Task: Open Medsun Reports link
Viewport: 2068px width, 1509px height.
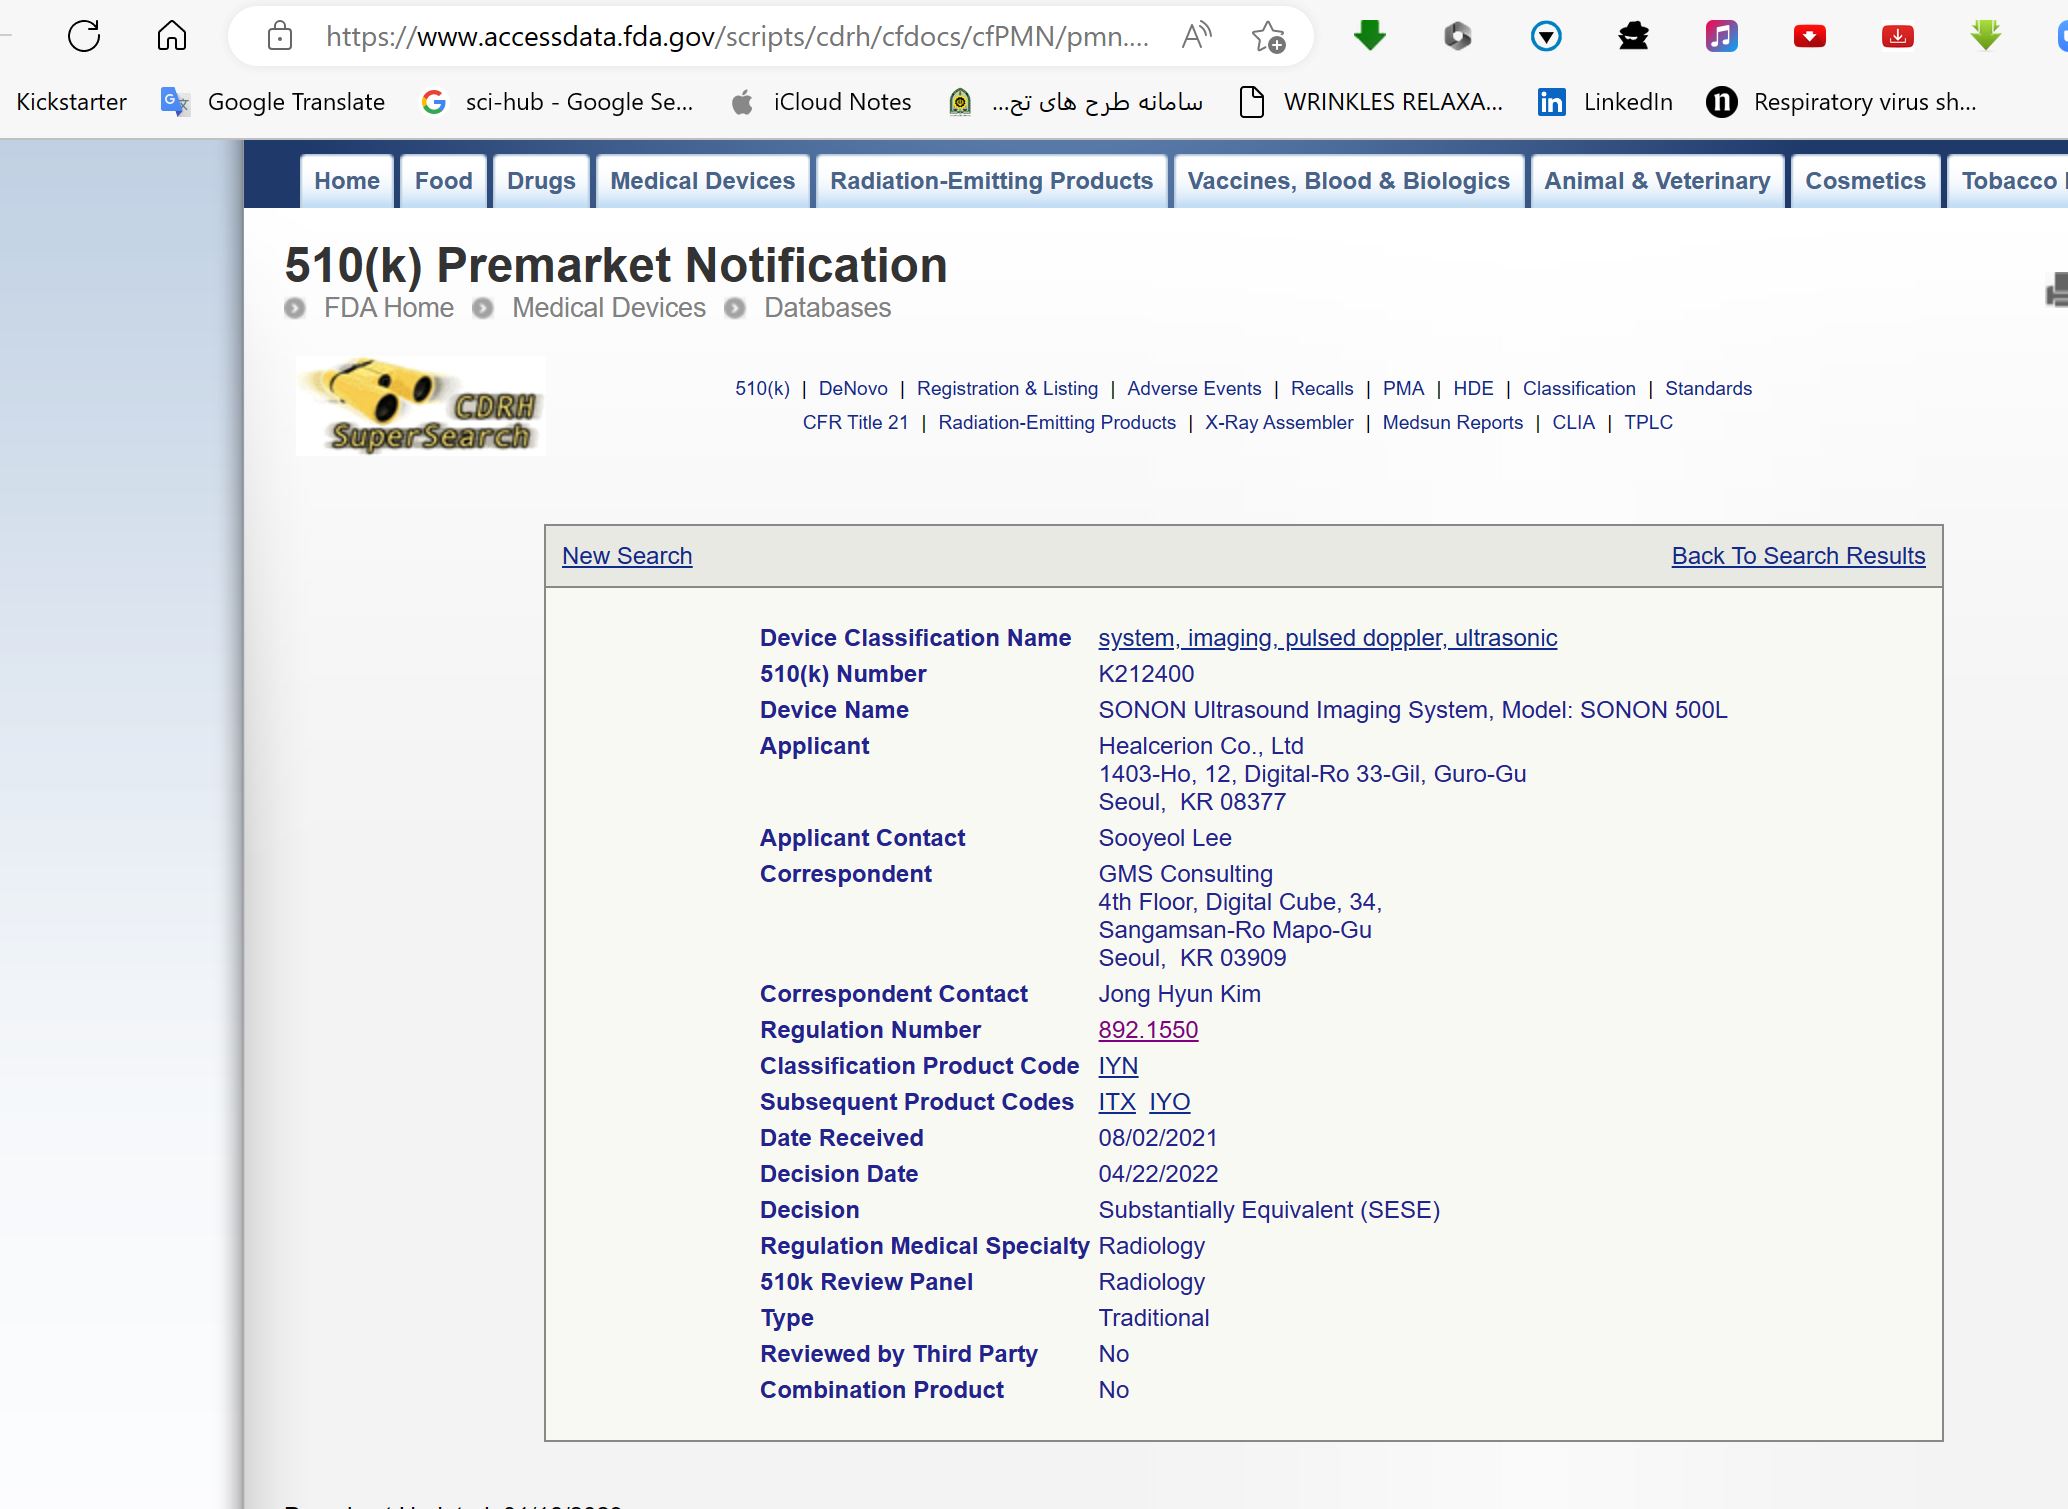Action: 1452,423
